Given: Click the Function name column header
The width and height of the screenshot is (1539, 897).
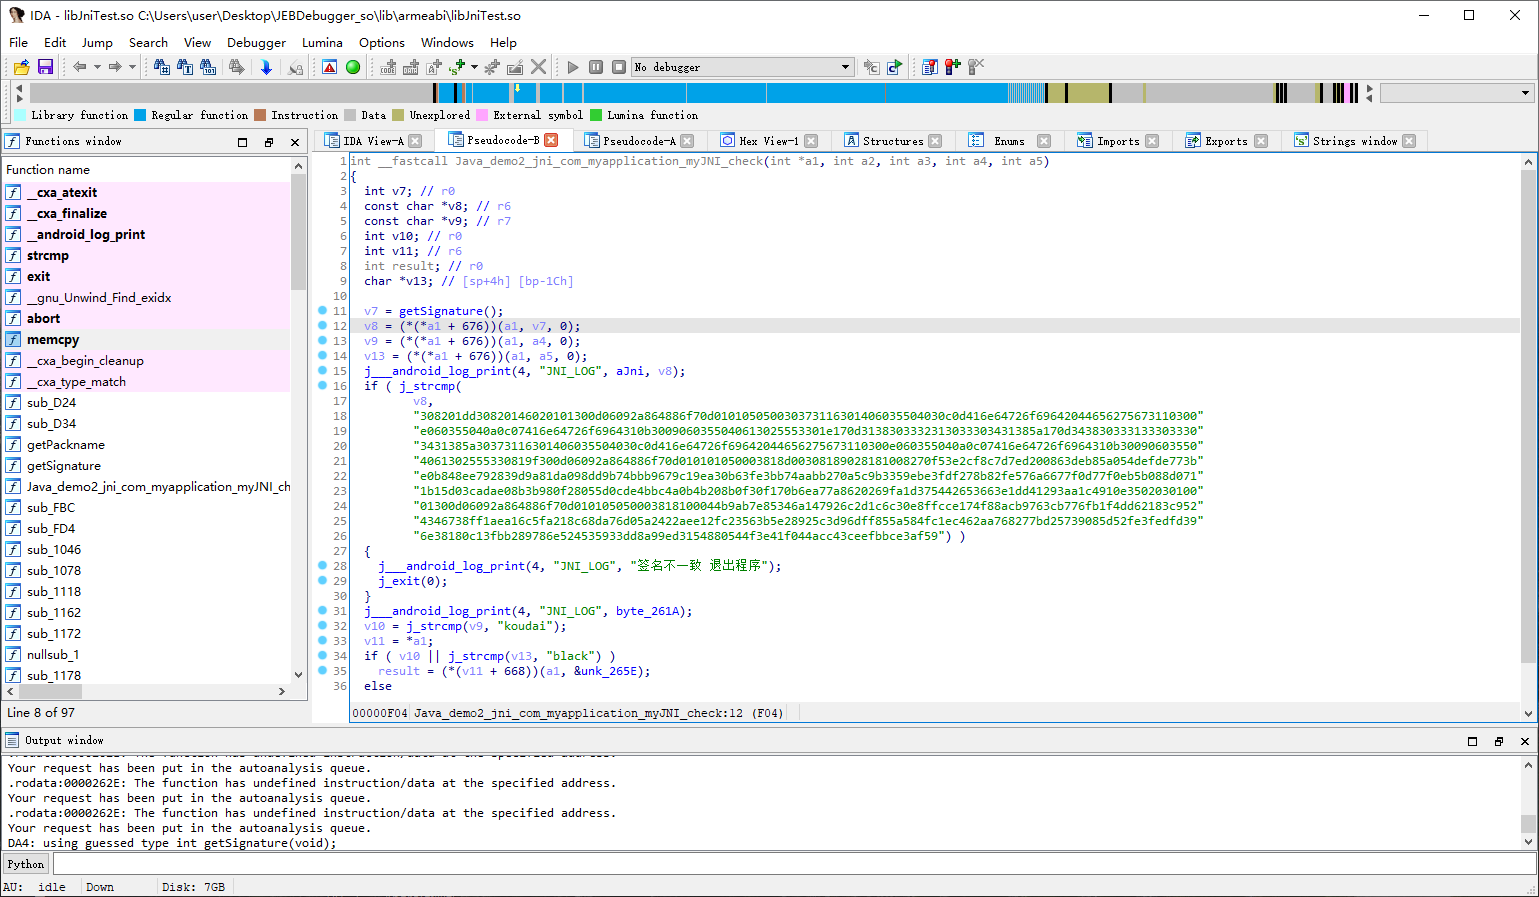Looking at the screenshot, I should [147, 170].
